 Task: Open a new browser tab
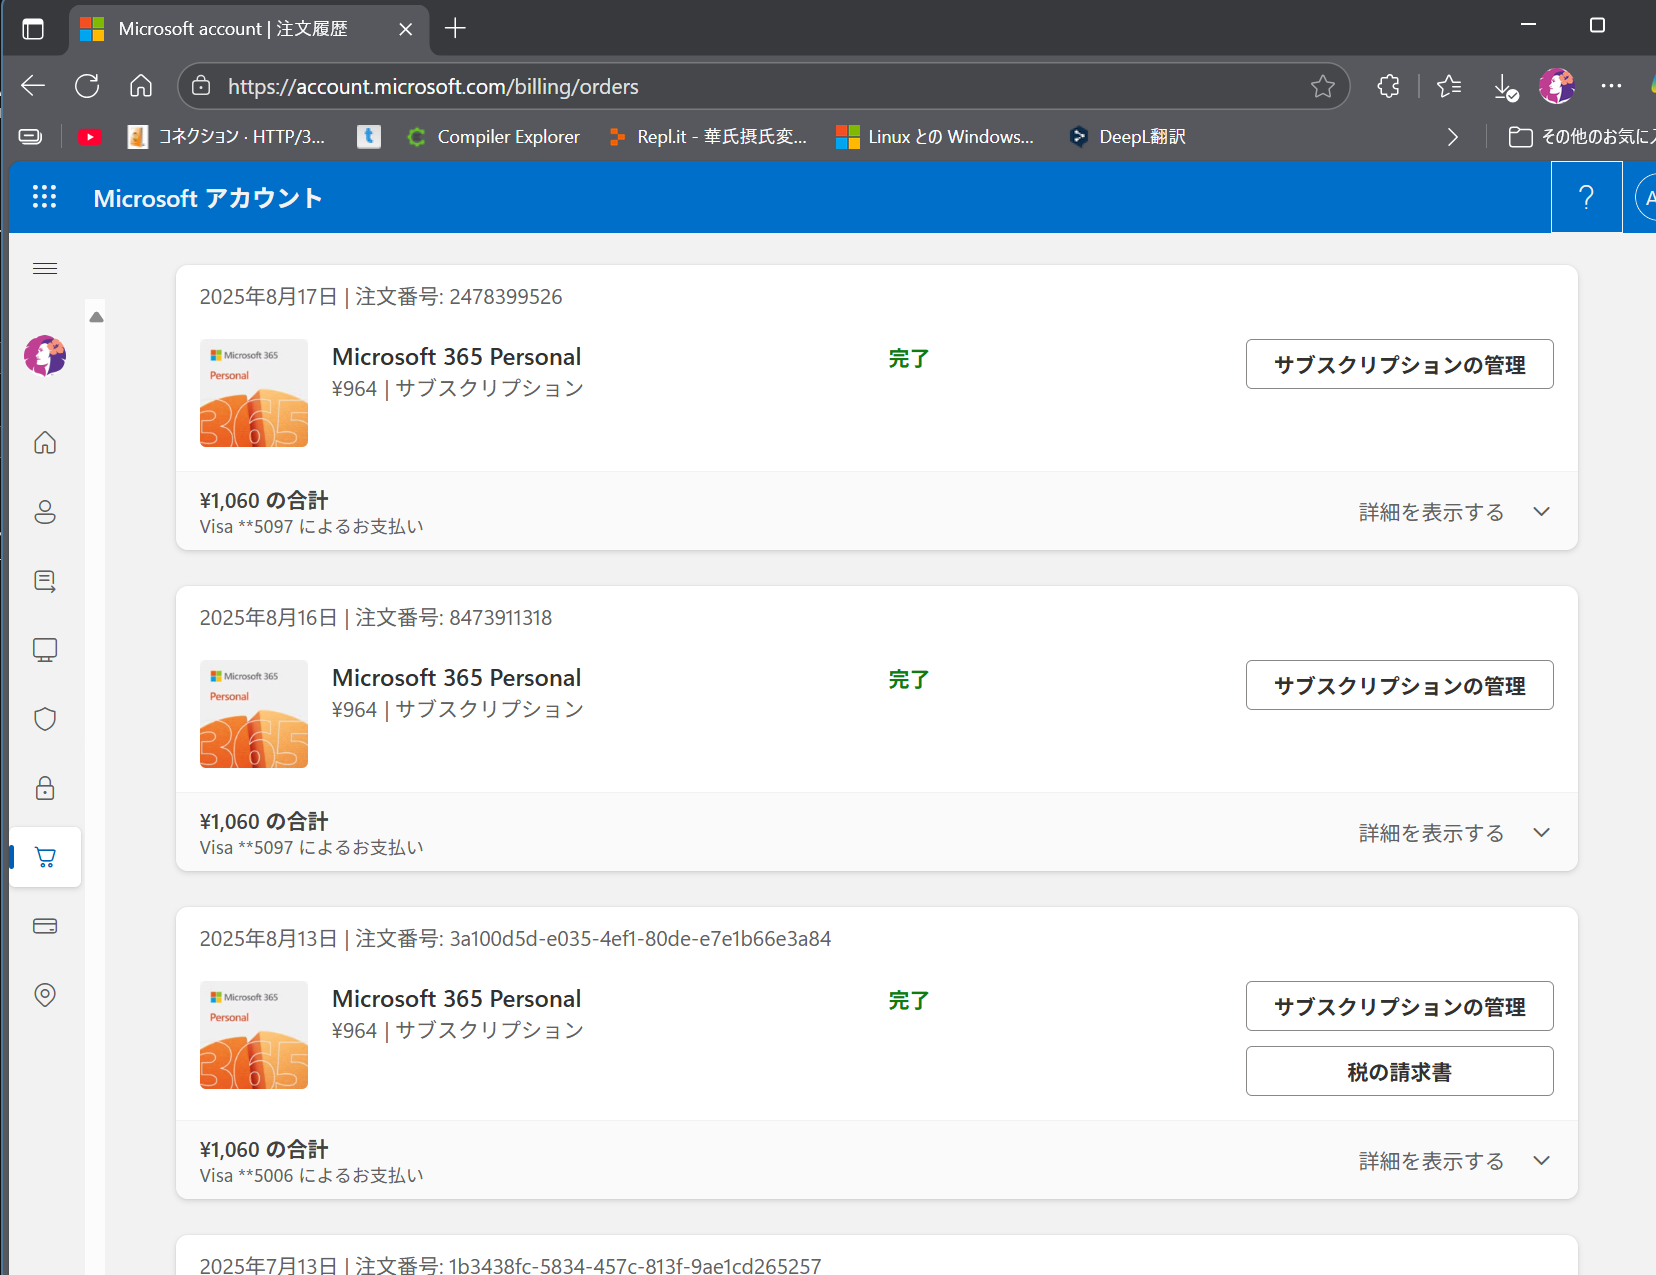[455, 28]
